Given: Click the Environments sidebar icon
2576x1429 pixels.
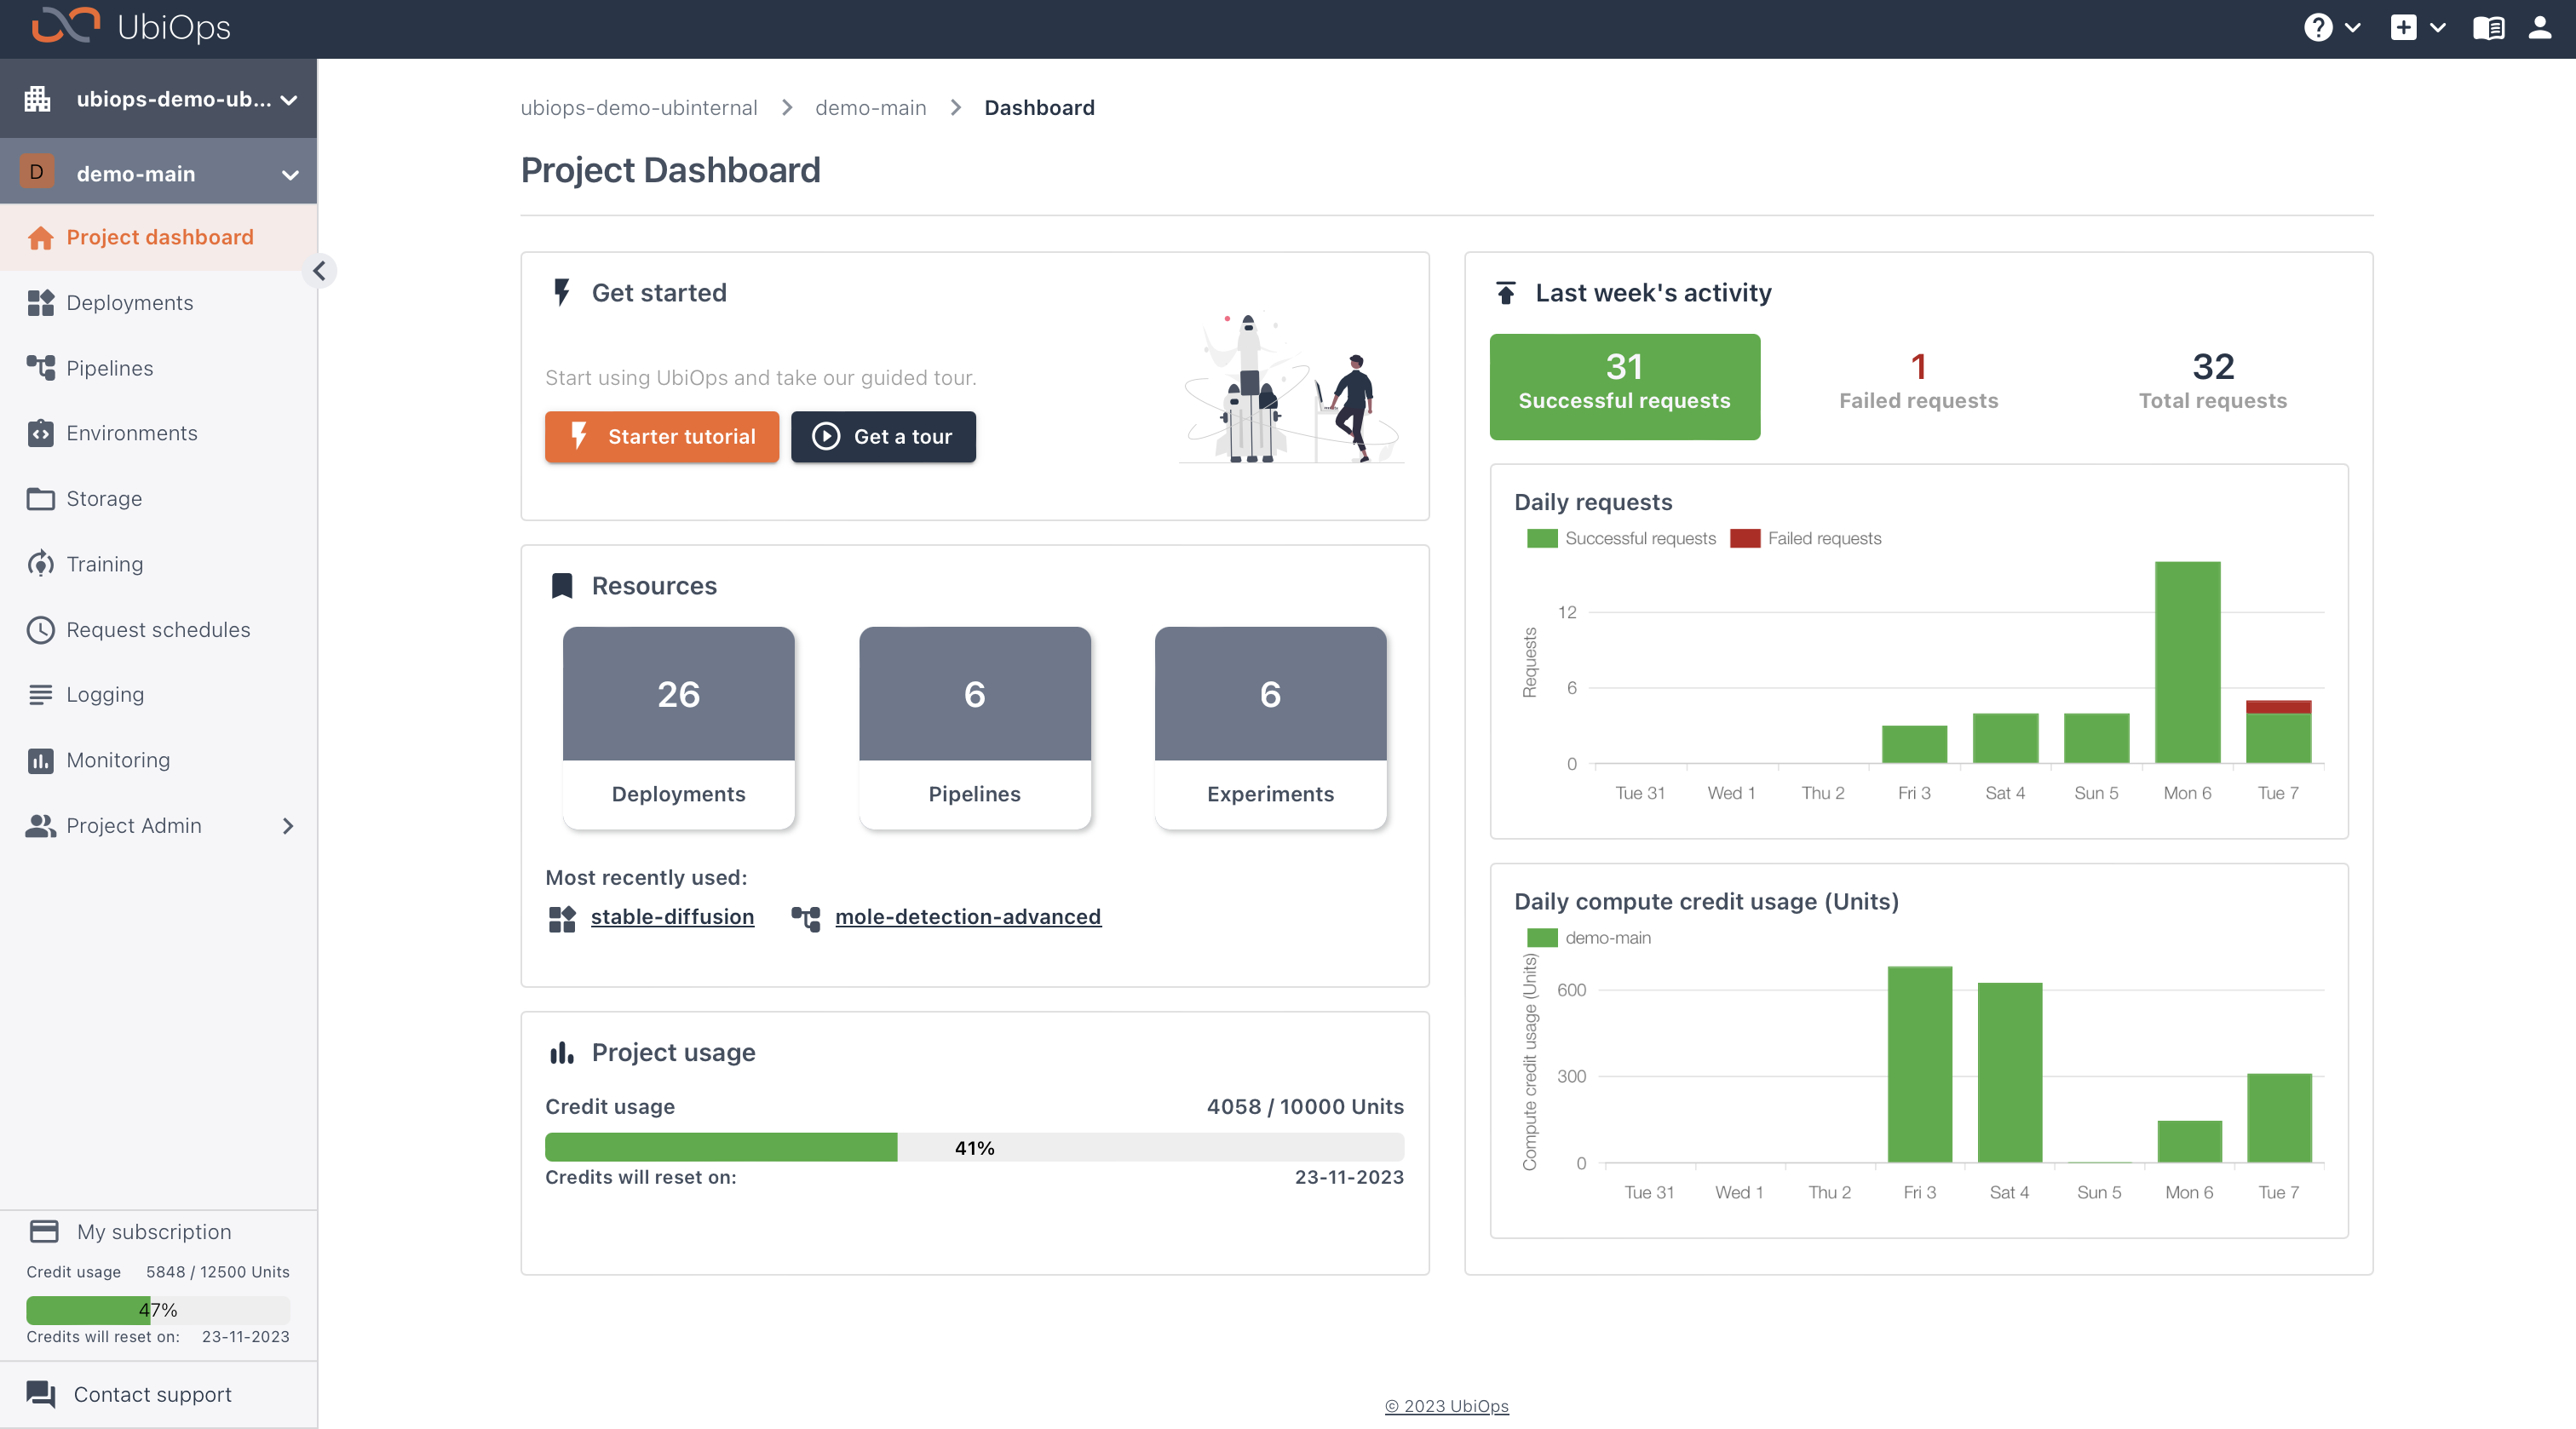Looking at the screenshot, I should point(40,433).
